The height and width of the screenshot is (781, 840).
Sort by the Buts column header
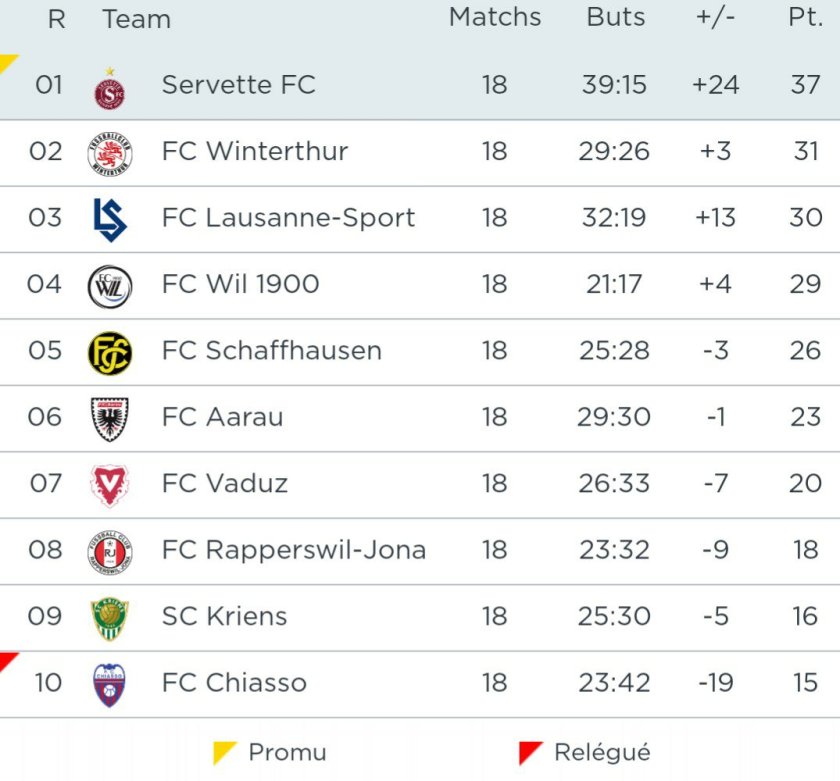(x=615, y=18)
